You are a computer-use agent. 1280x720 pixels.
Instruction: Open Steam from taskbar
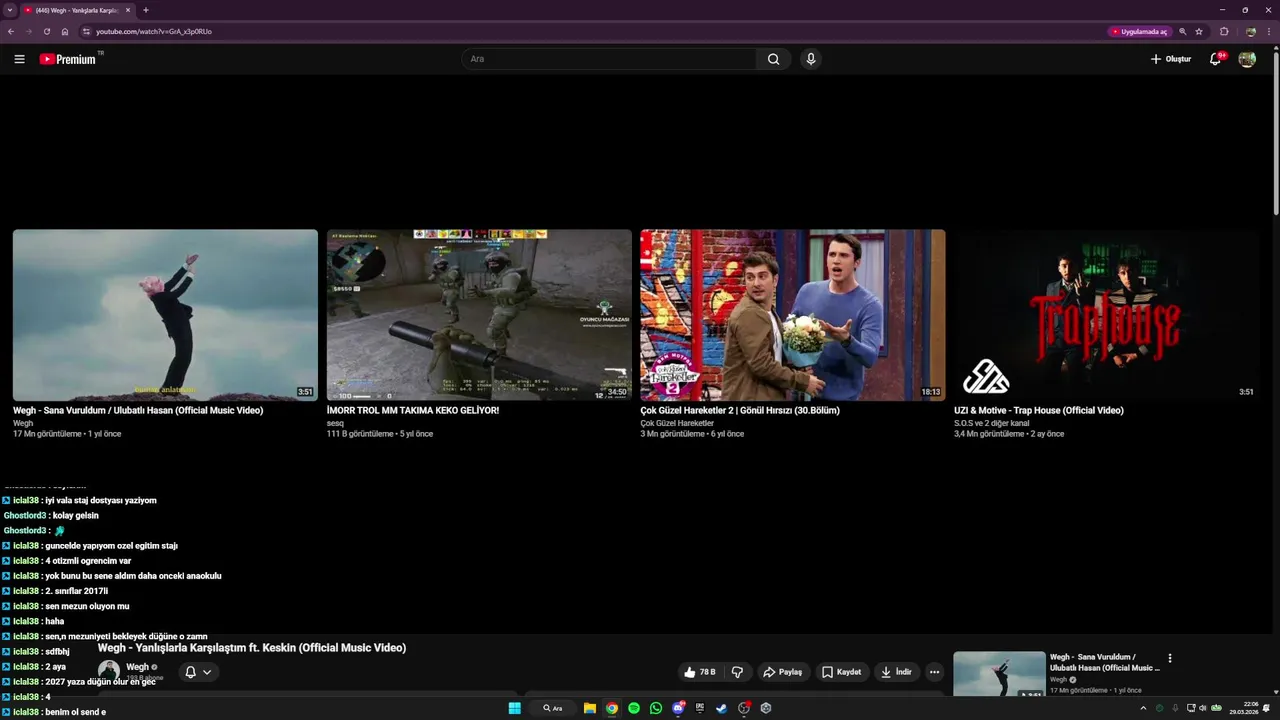pyautogui.click(x=722, y=708)
